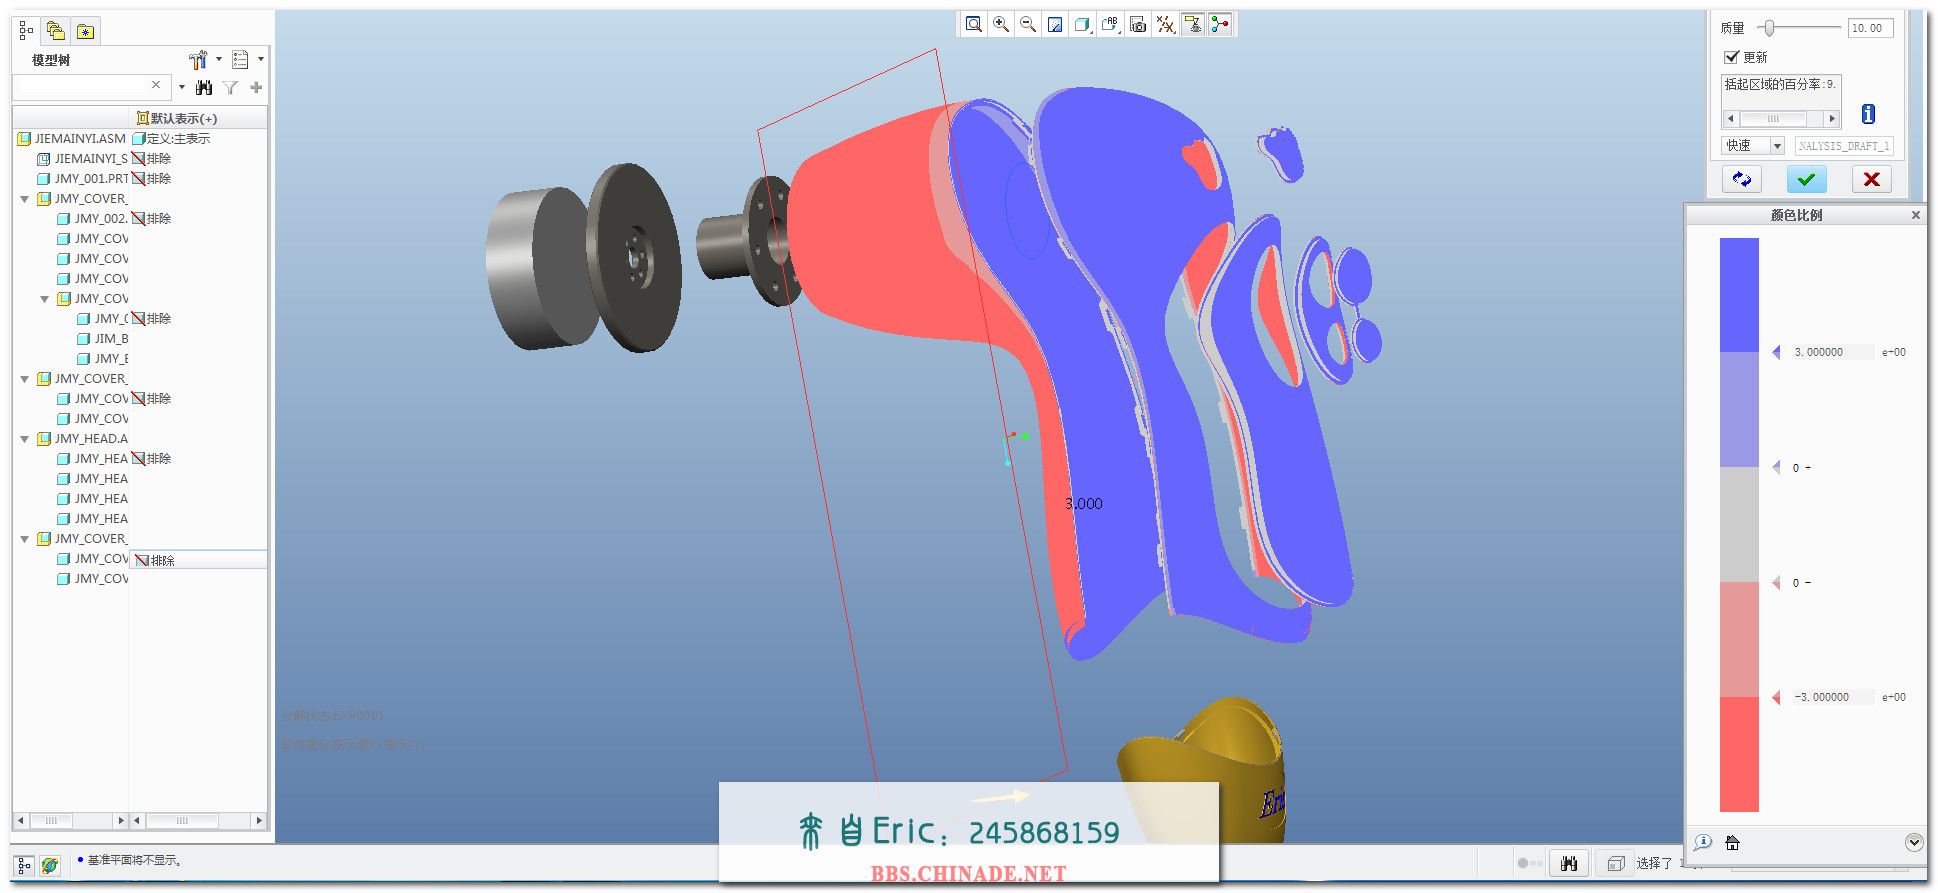Toggle the annotation display icon
Screen dimensions: 1938x893
click(1193, 25)
